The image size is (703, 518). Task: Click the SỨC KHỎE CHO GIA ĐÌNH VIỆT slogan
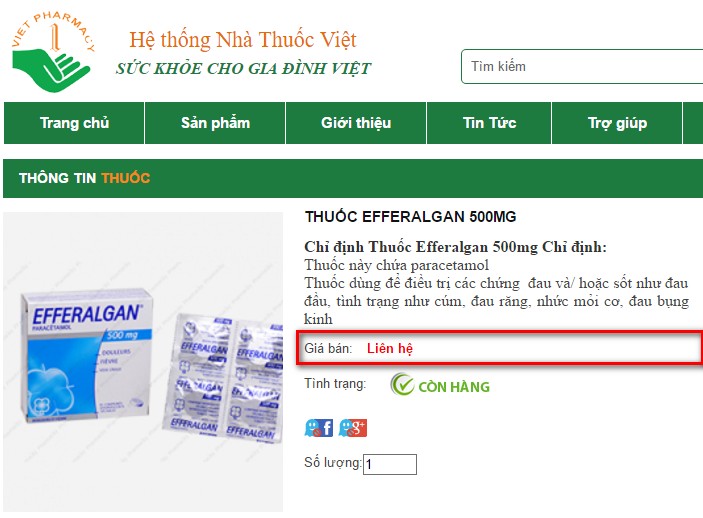(243, 69)
